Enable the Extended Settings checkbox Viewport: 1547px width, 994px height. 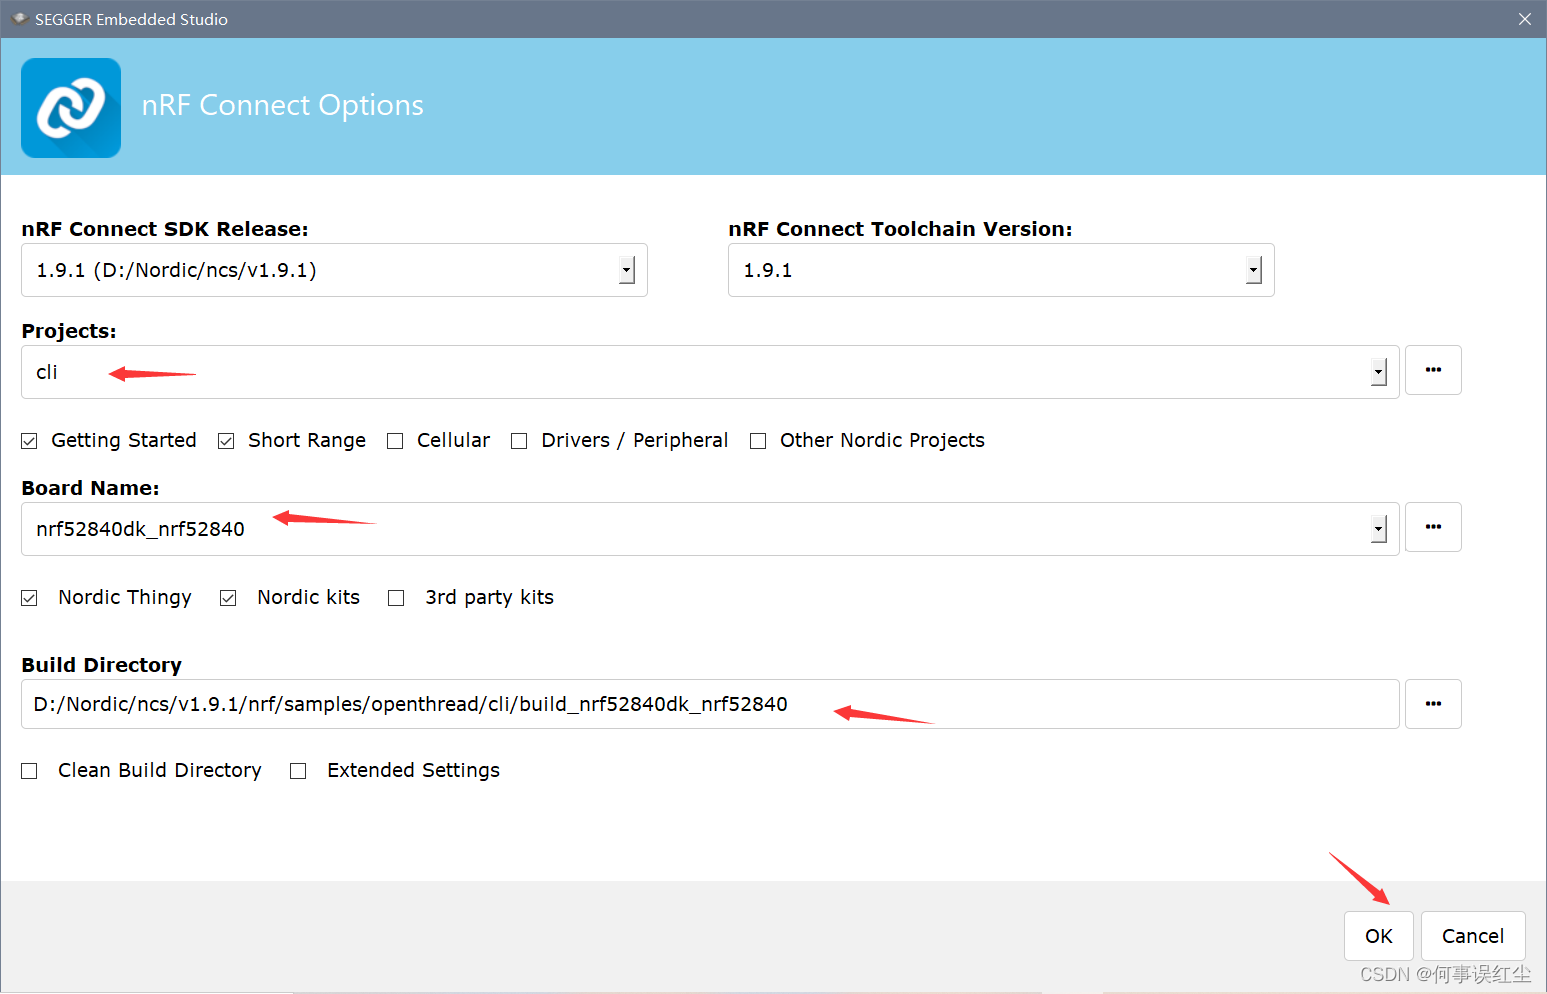298,771
